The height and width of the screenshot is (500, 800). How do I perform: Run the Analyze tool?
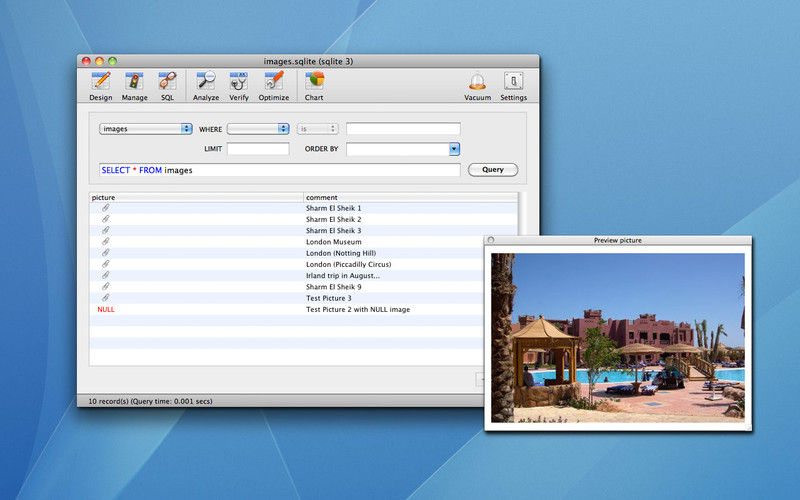[206, 86]
